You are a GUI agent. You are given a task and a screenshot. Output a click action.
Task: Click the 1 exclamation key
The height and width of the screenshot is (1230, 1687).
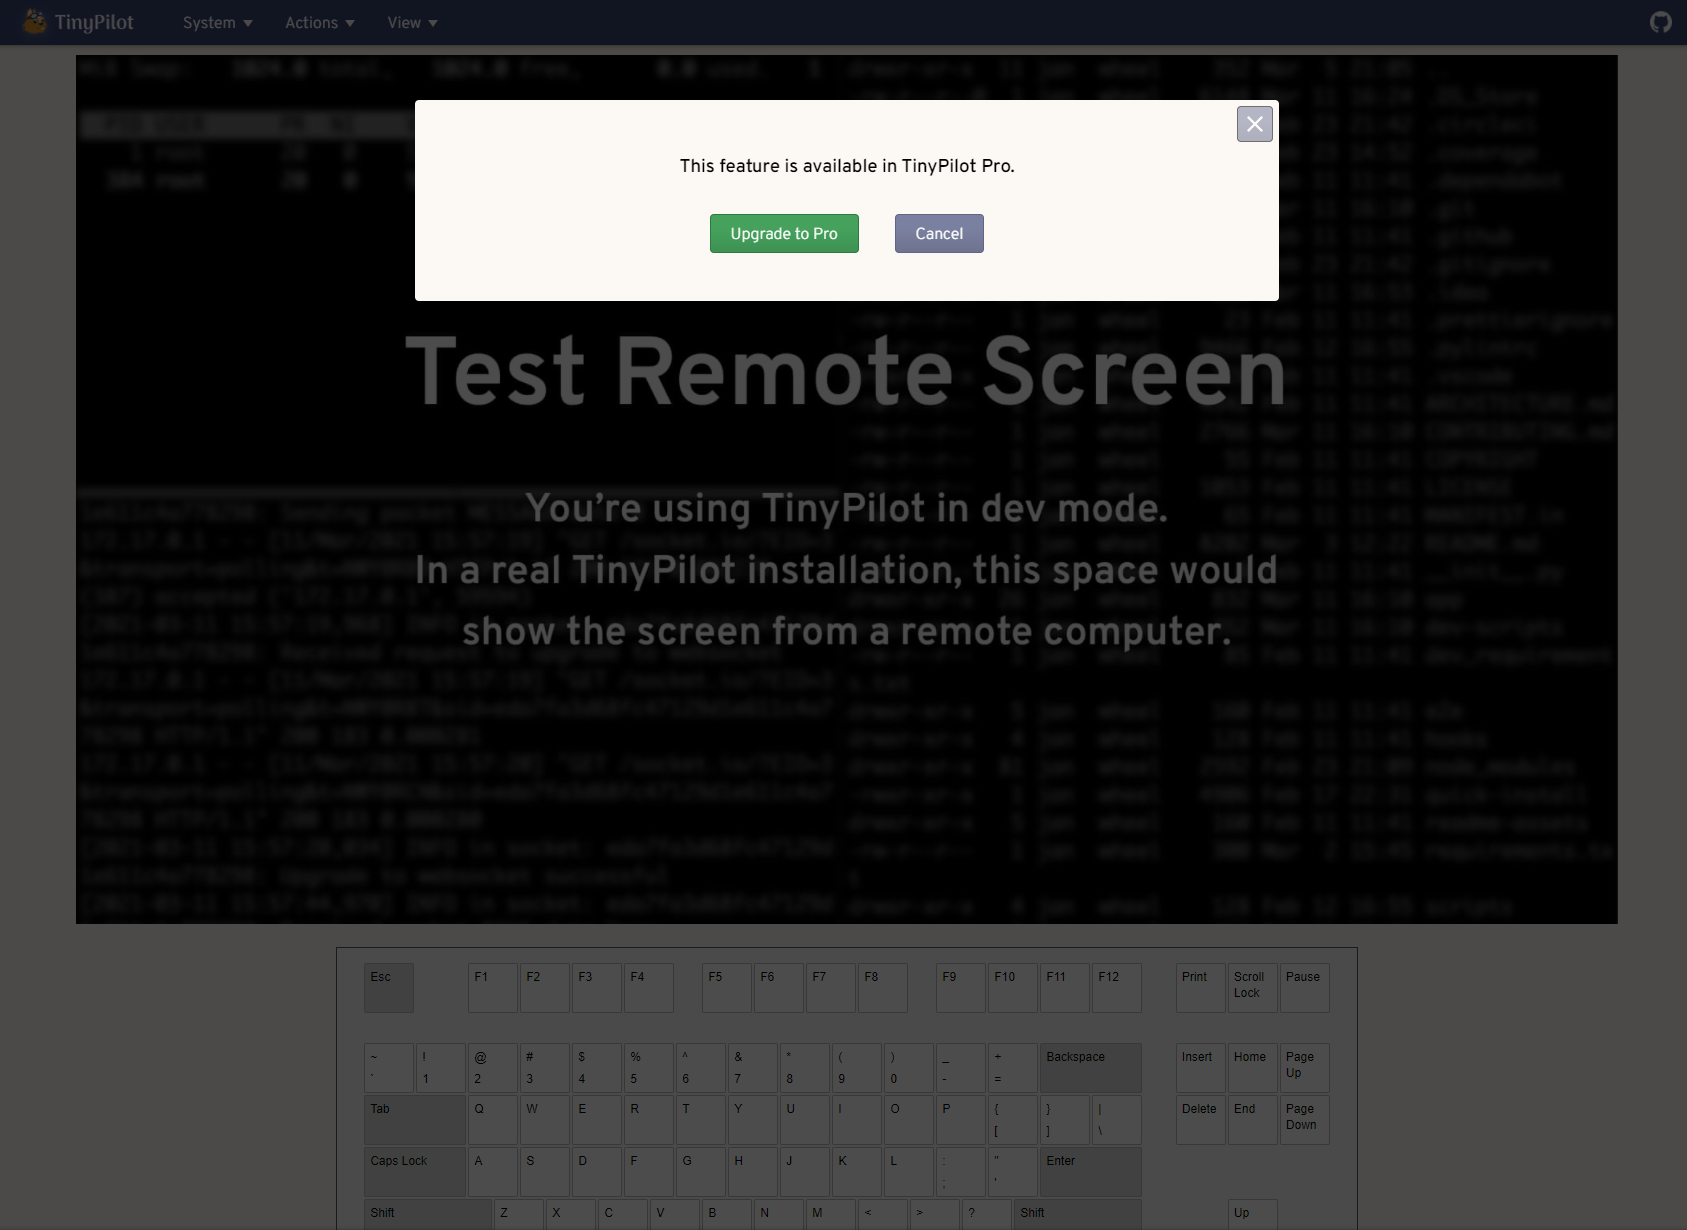441,1068
